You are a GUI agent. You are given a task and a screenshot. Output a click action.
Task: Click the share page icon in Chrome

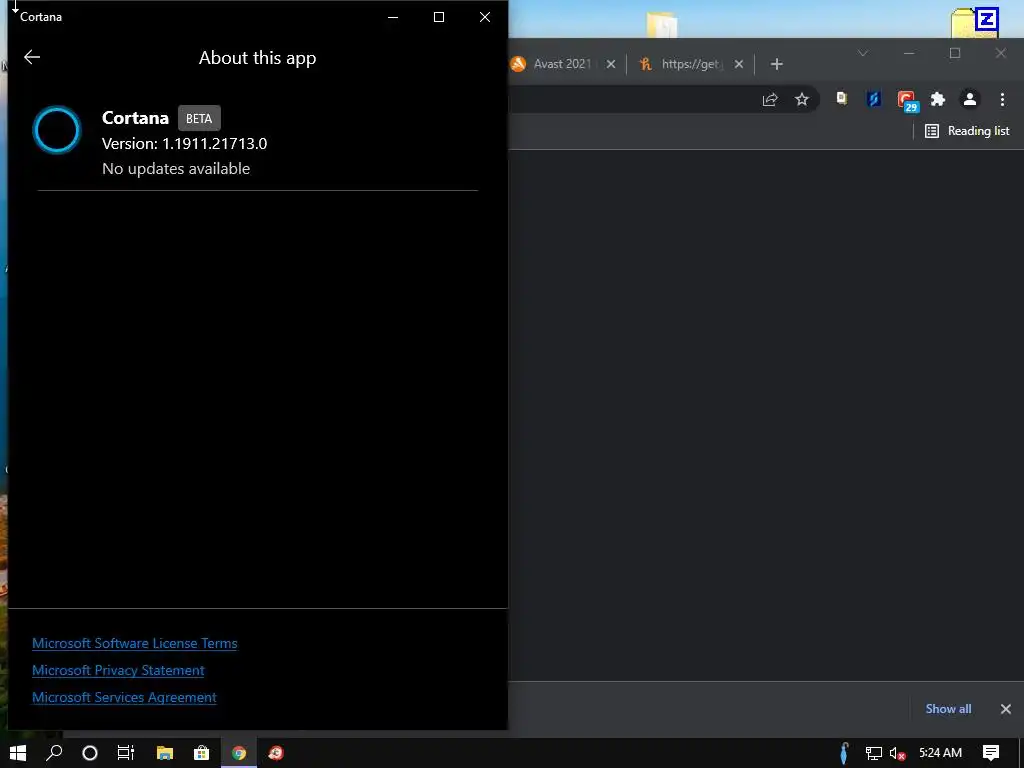click(x=770, y=99)
